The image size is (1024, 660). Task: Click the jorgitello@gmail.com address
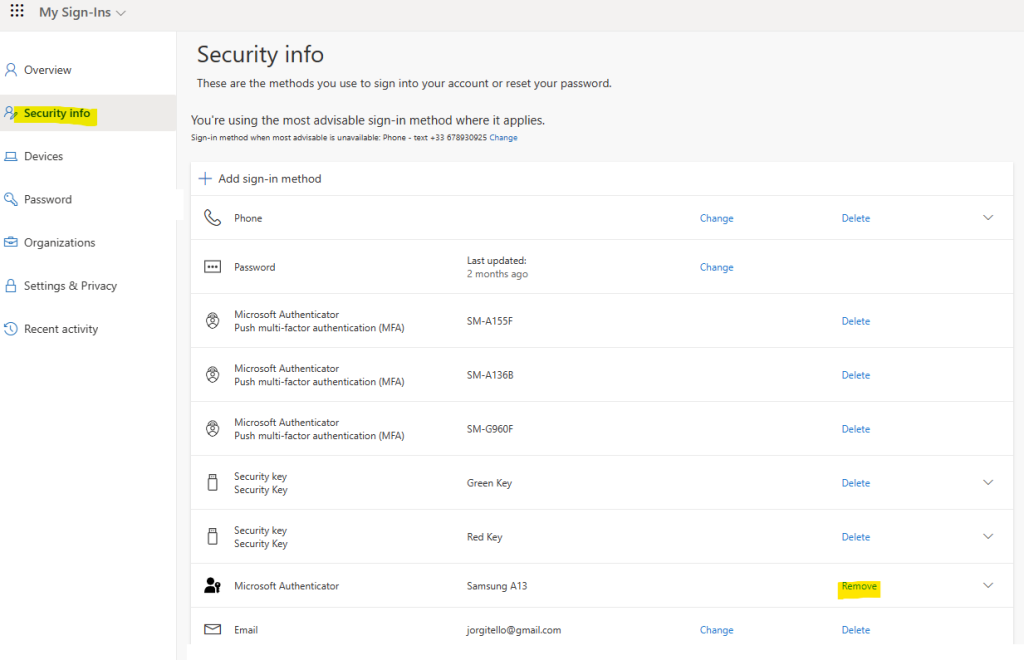pyautogui.click(x=514, y=630)
